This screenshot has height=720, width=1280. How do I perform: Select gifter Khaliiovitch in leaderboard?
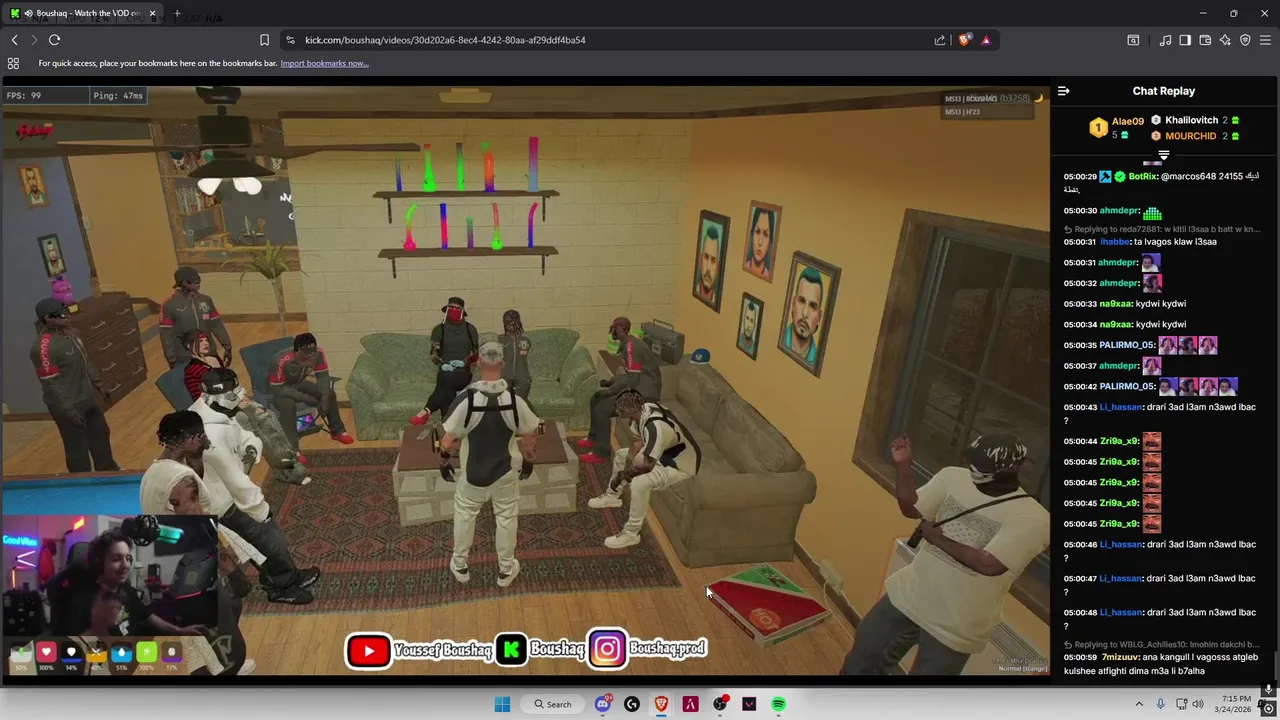click(1191, 120)
